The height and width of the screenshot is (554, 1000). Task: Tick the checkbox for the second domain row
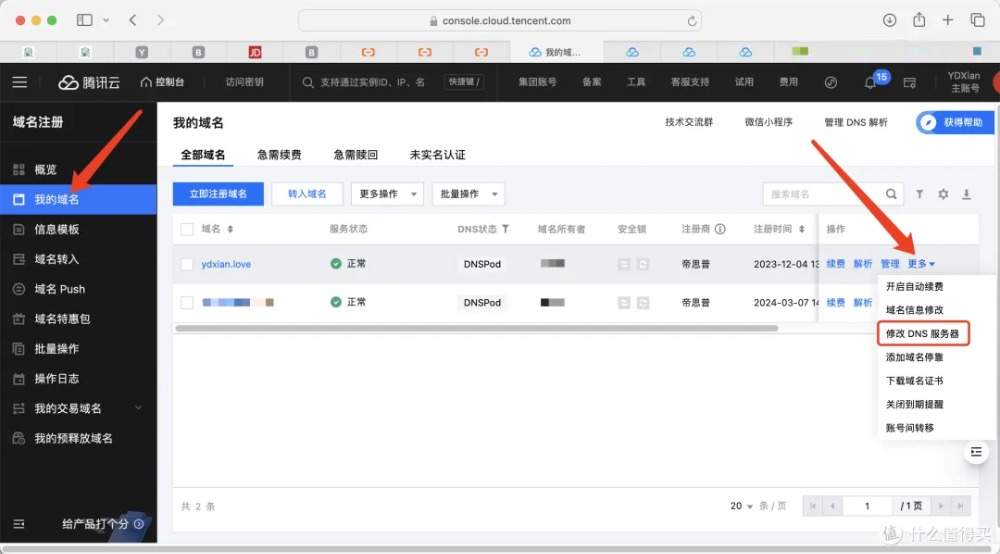tap(187, 302)
